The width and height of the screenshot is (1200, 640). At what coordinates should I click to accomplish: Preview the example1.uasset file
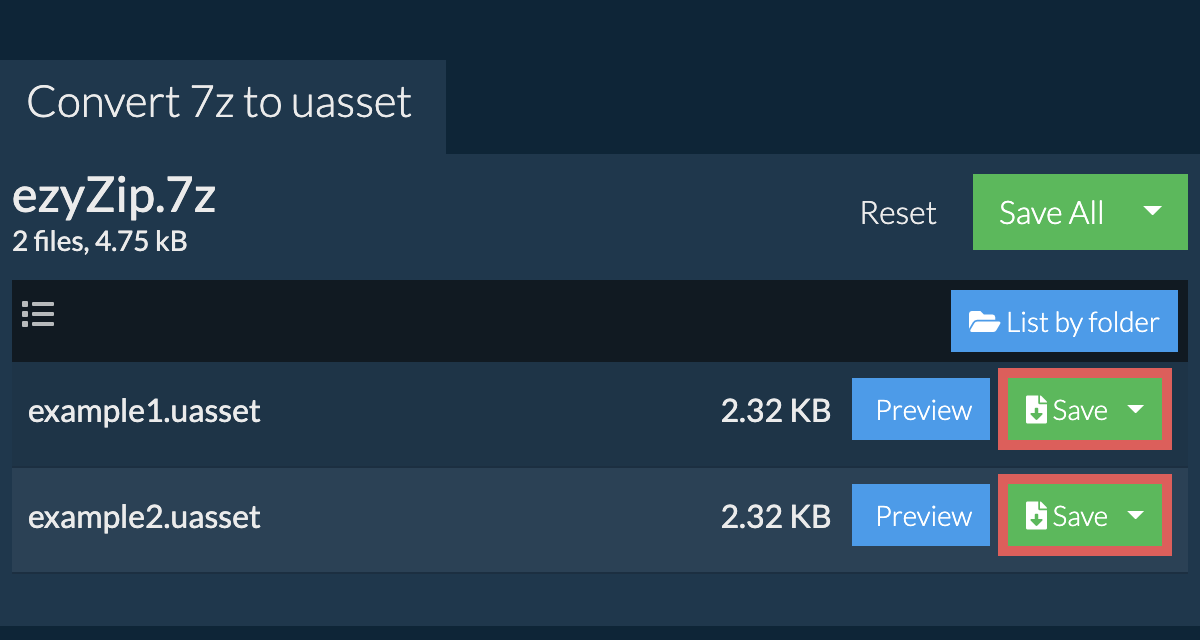[x=923, y=411]
